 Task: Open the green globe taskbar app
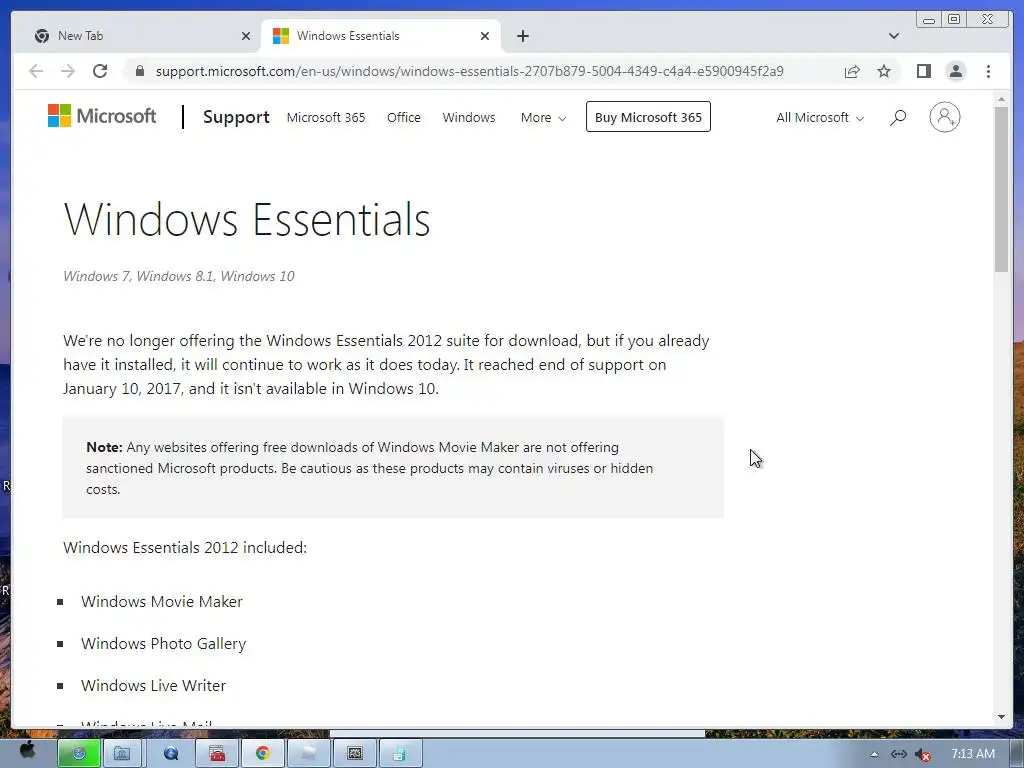point(78,754)
